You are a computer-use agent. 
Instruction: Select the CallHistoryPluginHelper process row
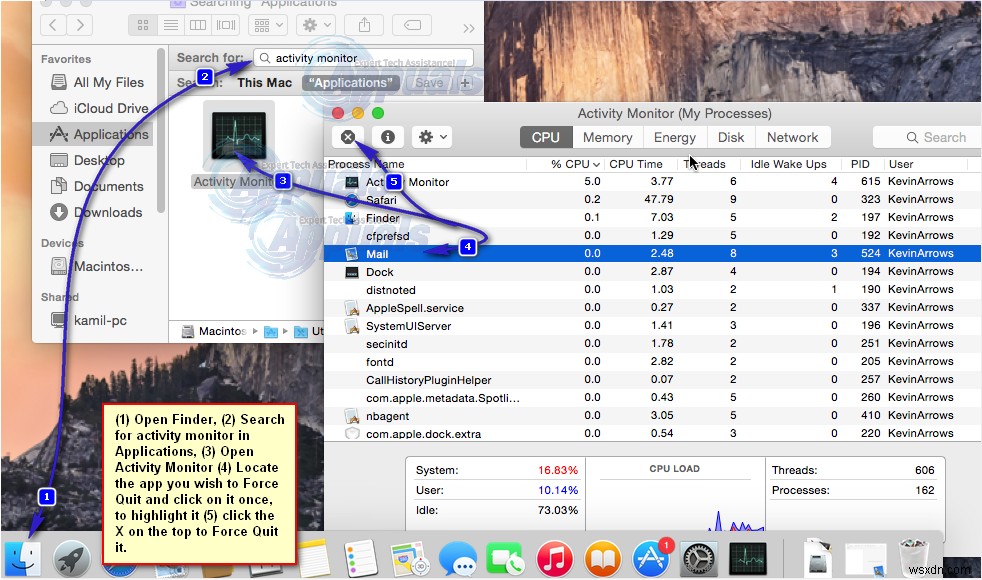click(652, 380)
